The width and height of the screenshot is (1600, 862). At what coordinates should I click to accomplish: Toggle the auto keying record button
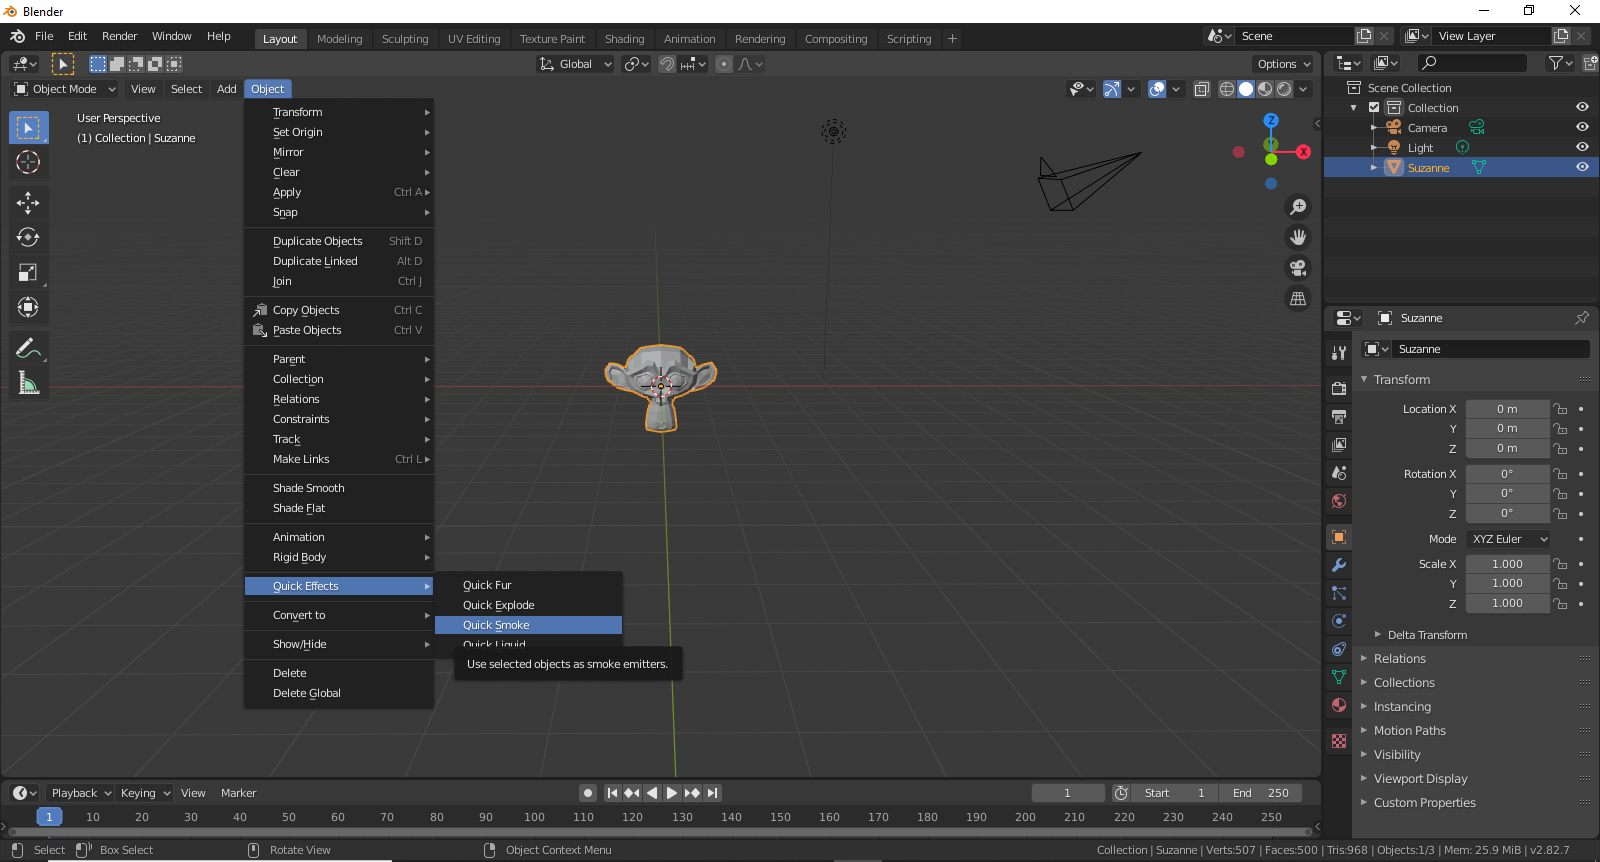pyautogui.click(x=588, y=793)
